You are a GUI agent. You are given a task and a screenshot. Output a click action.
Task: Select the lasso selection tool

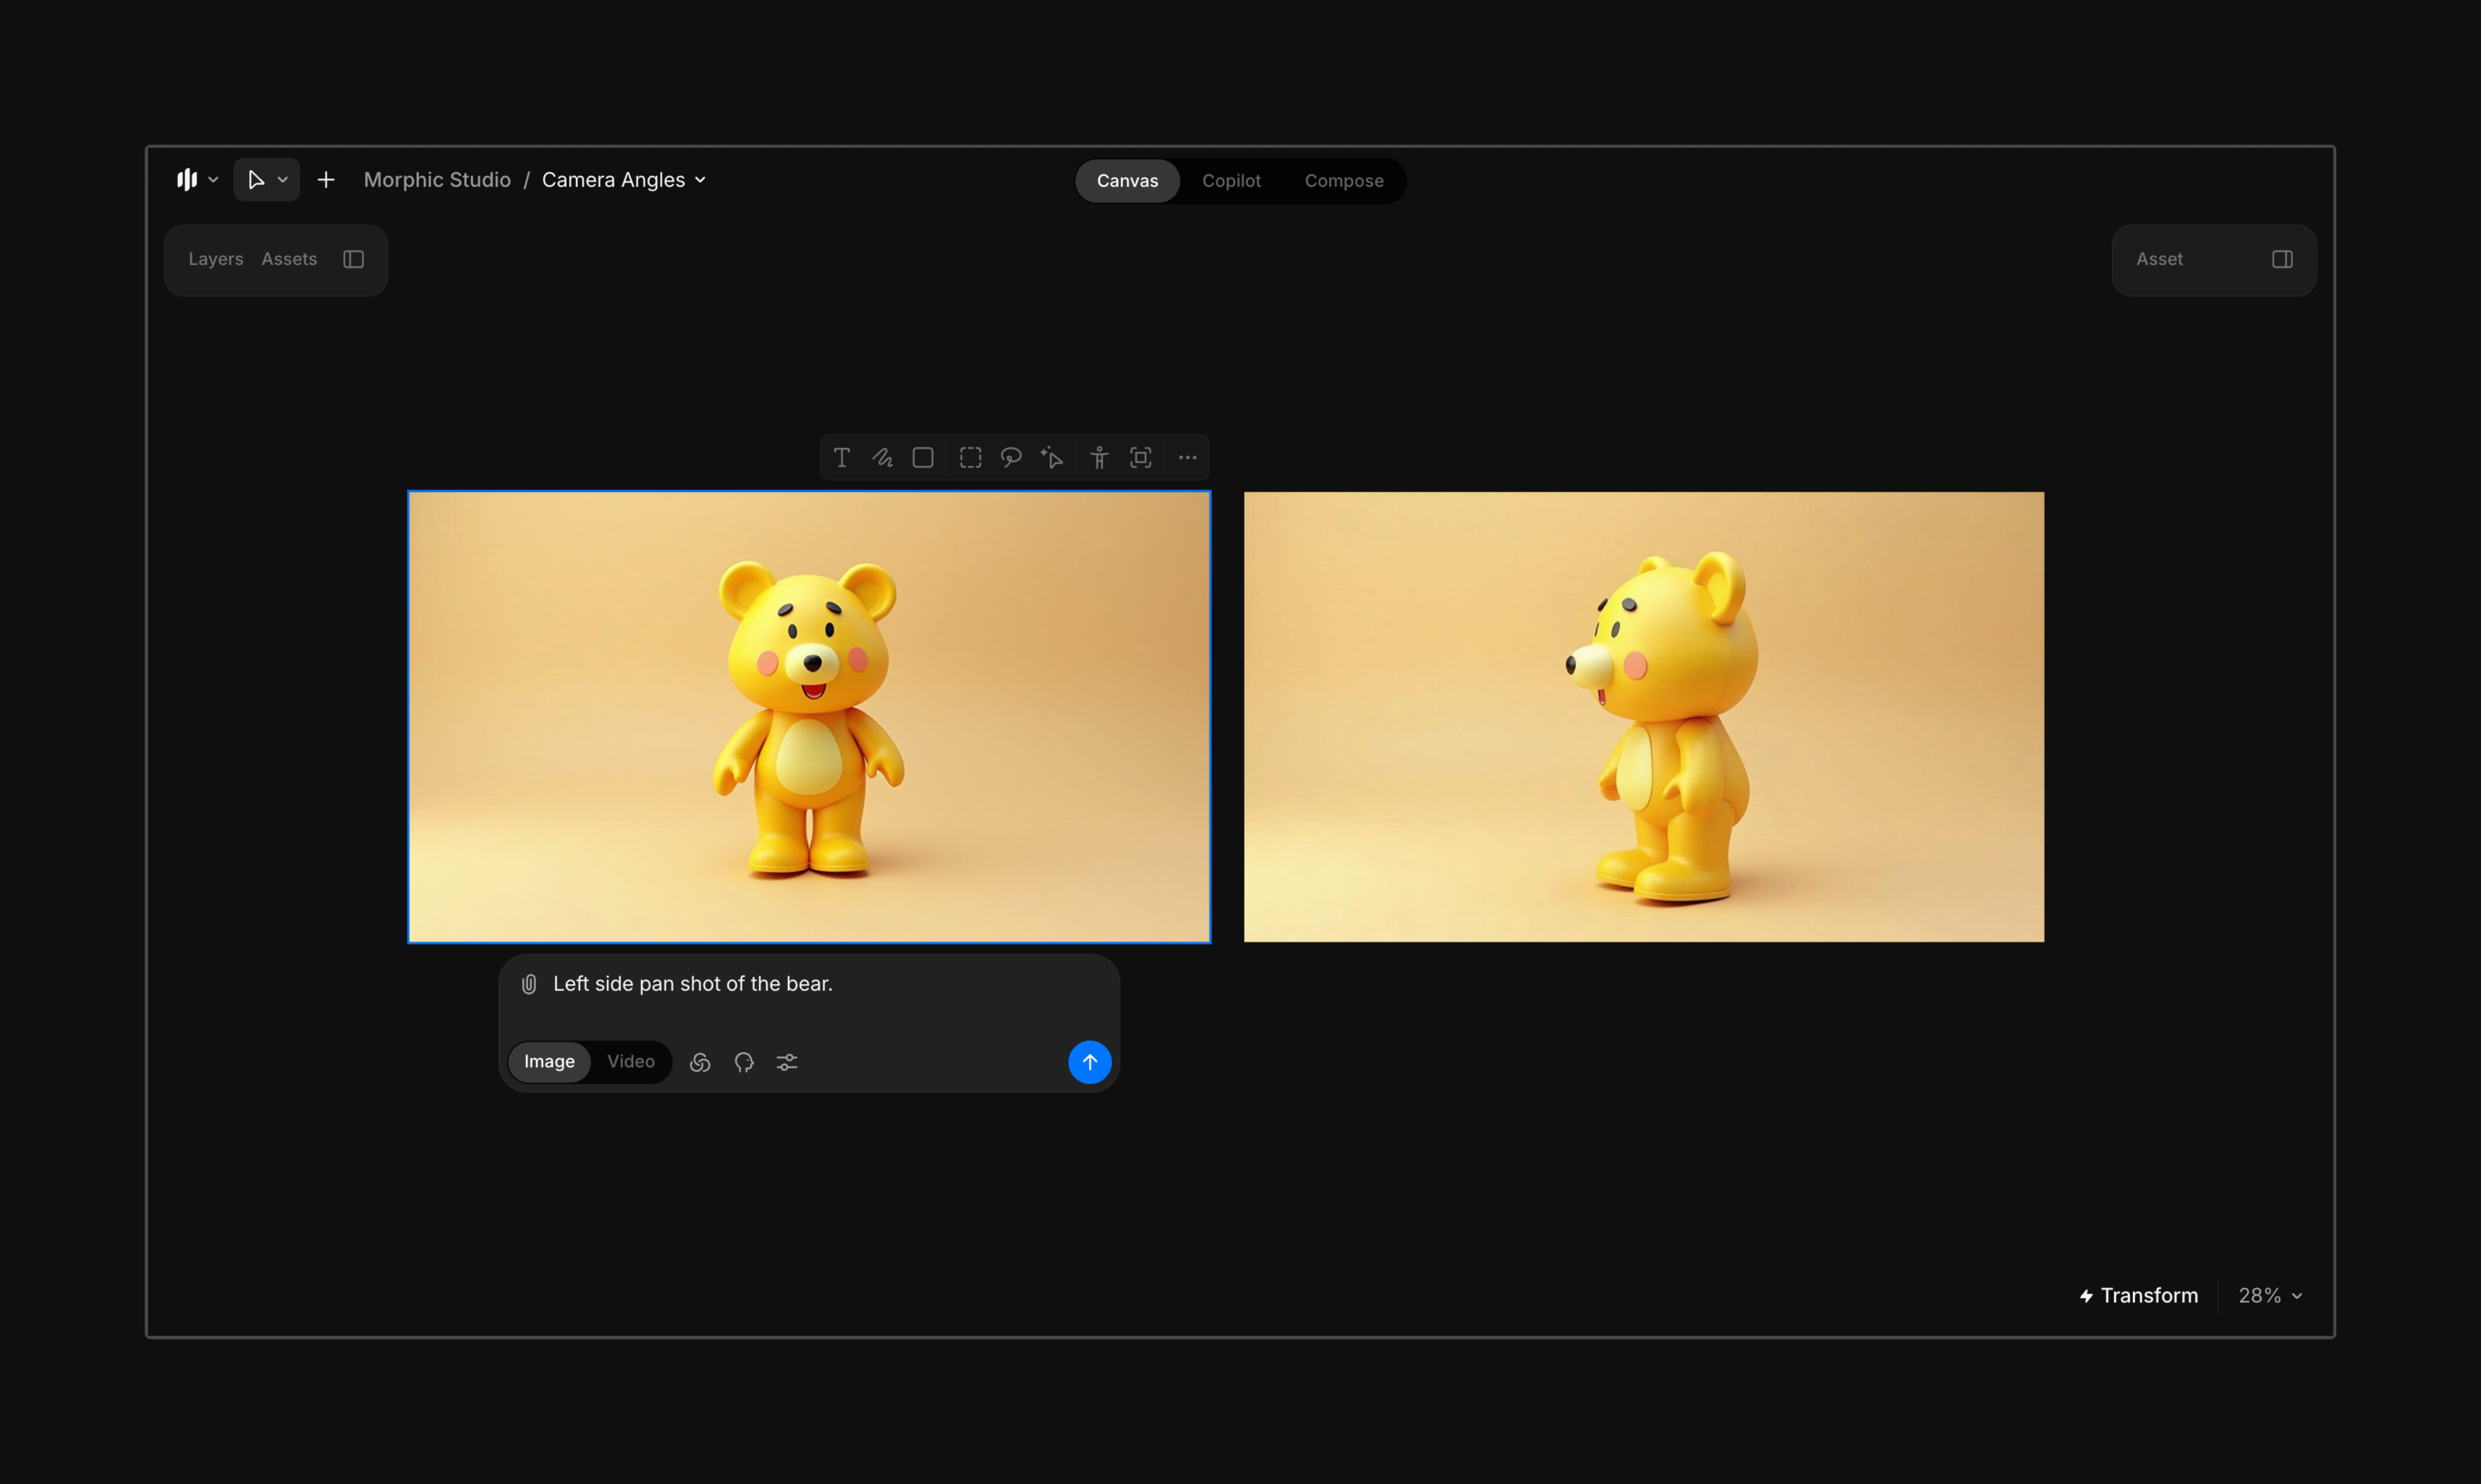pyautogui.click(x=1011, y=458)
